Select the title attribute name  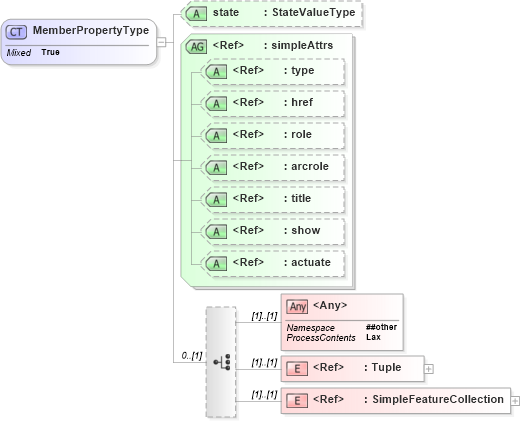[x=301, y=198]
